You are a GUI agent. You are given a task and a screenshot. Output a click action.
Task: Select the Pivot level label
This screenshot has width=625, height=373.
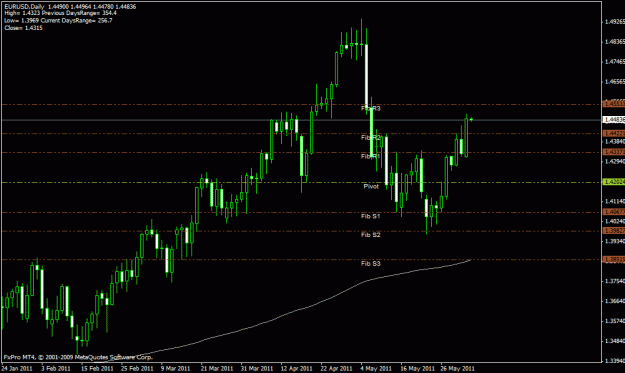coord(371,186)
